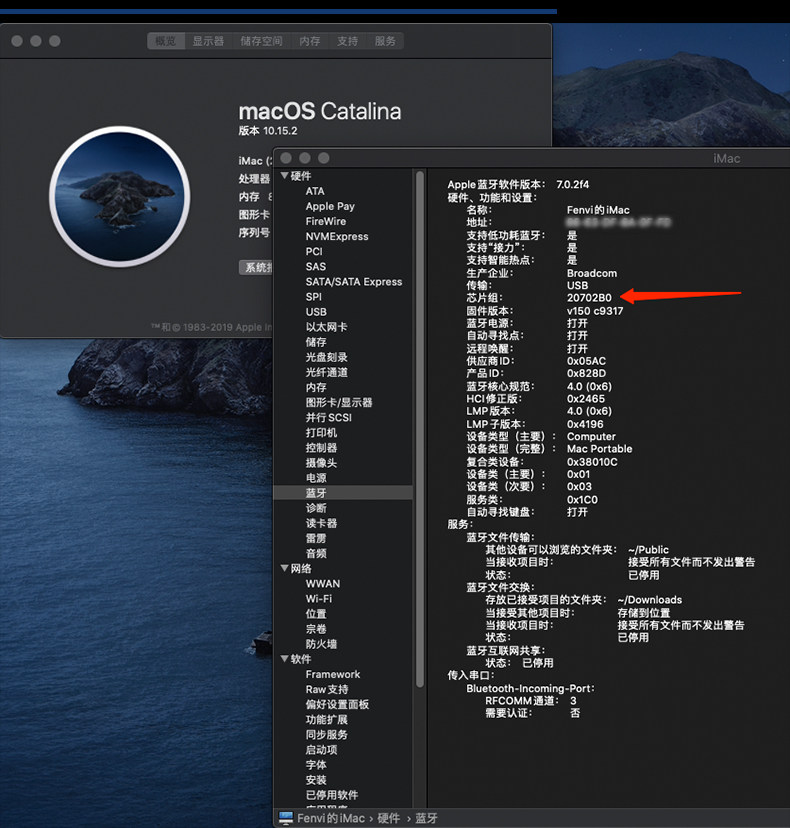Select SAS in the hardware list
Screen dimensions: 790x828
pyautogui.click(x=315, y=267)
